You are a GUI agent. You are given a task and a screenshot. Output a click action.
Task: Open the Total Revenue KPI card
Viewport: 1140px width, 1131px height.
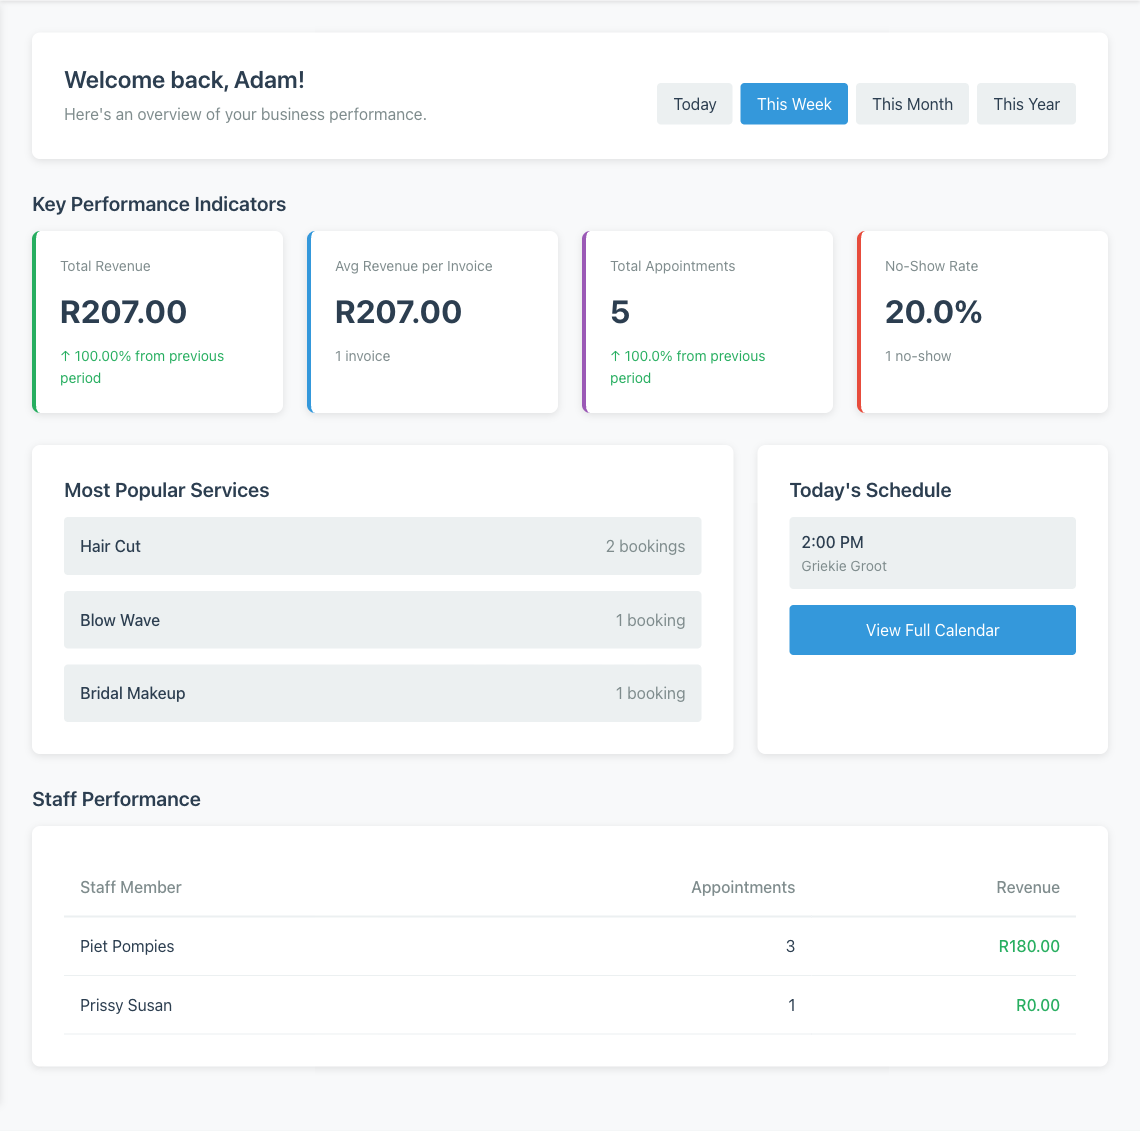157,322
